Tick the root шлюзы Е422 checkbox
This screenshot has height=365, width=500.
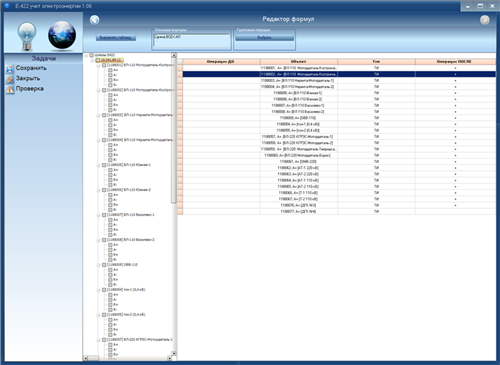pyautogui.click(x=91, y=55)
